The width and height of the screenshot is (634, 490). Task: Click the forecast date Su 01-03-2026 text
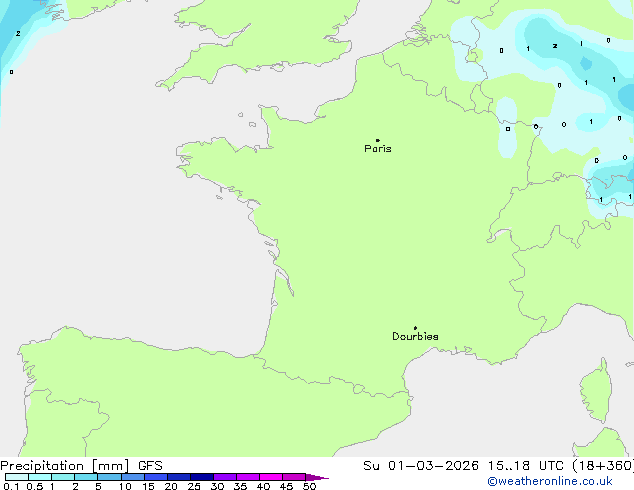pos(421,466)
